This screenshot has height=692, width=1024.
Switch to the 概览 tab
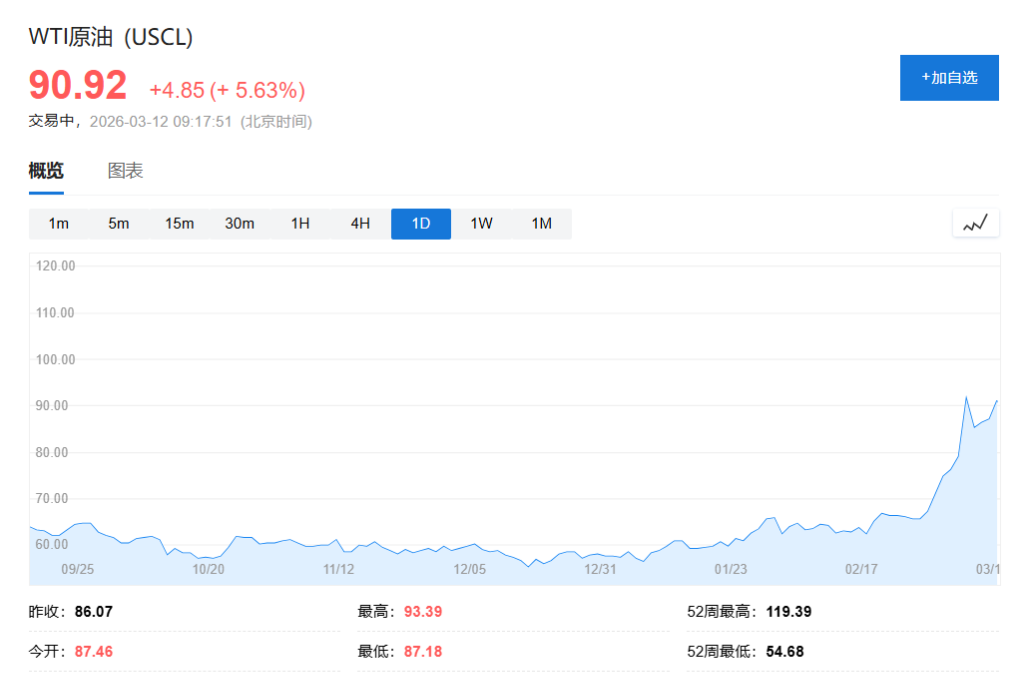click(x=45, y=170)
